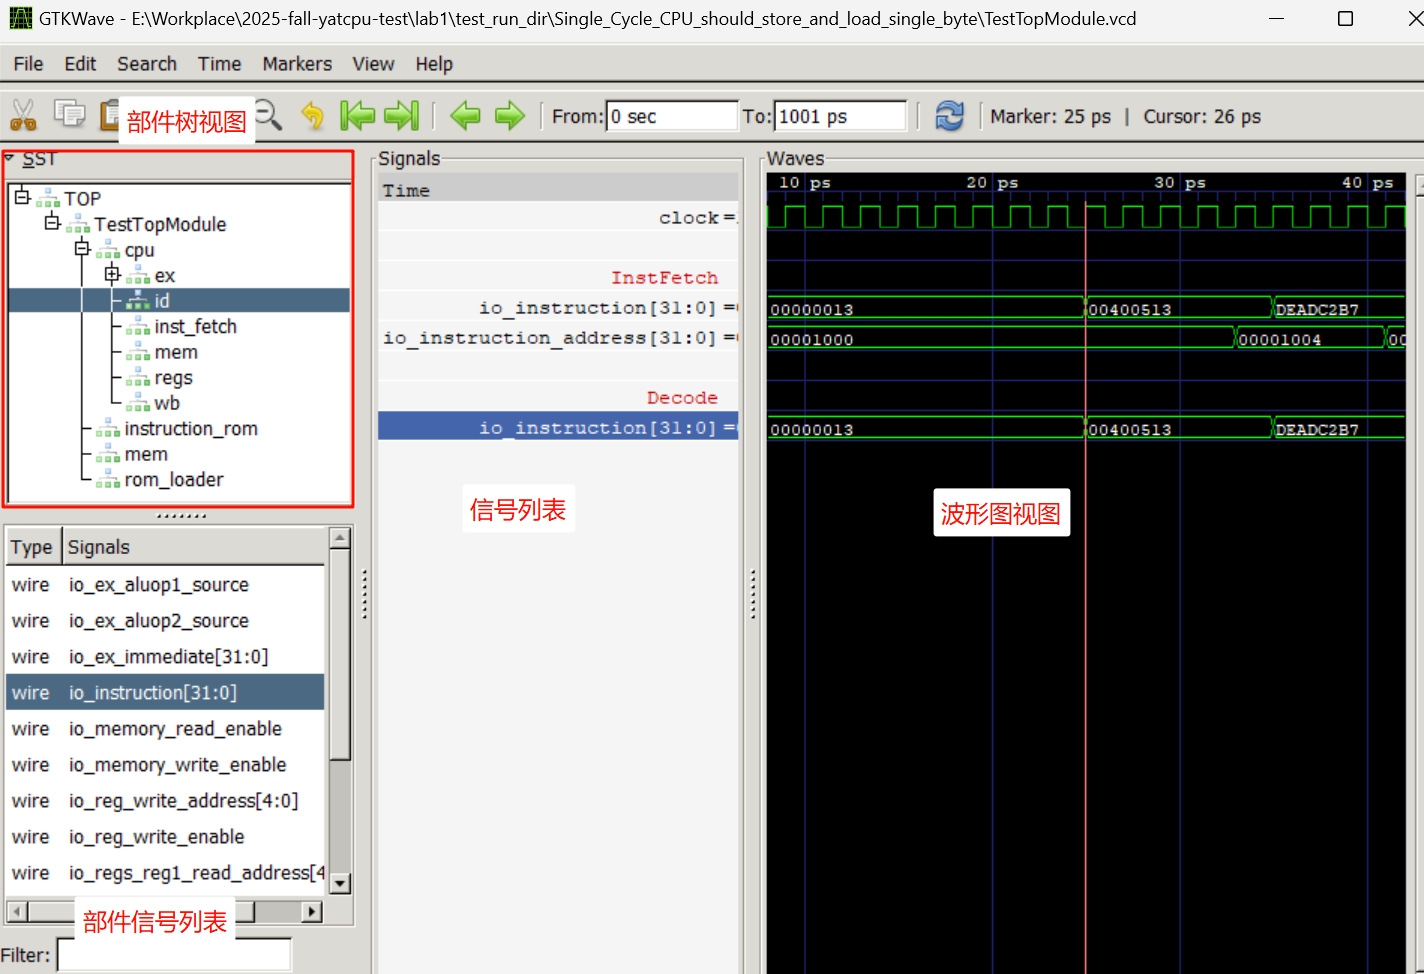Screen dimensions: 1424x974
Task: Click the Copy traces toolbar icon
Action: click(69, 114)
